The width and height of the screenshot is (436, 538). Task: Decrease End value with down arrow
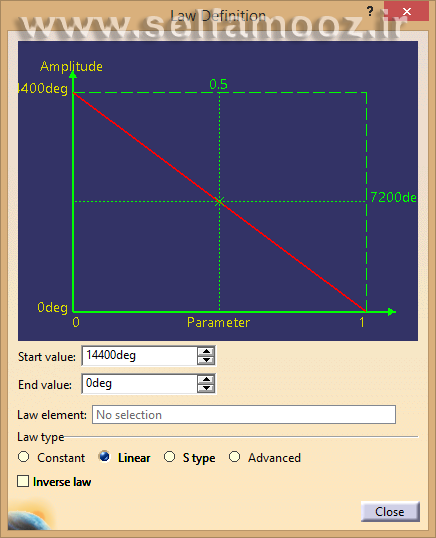point(206,388)
